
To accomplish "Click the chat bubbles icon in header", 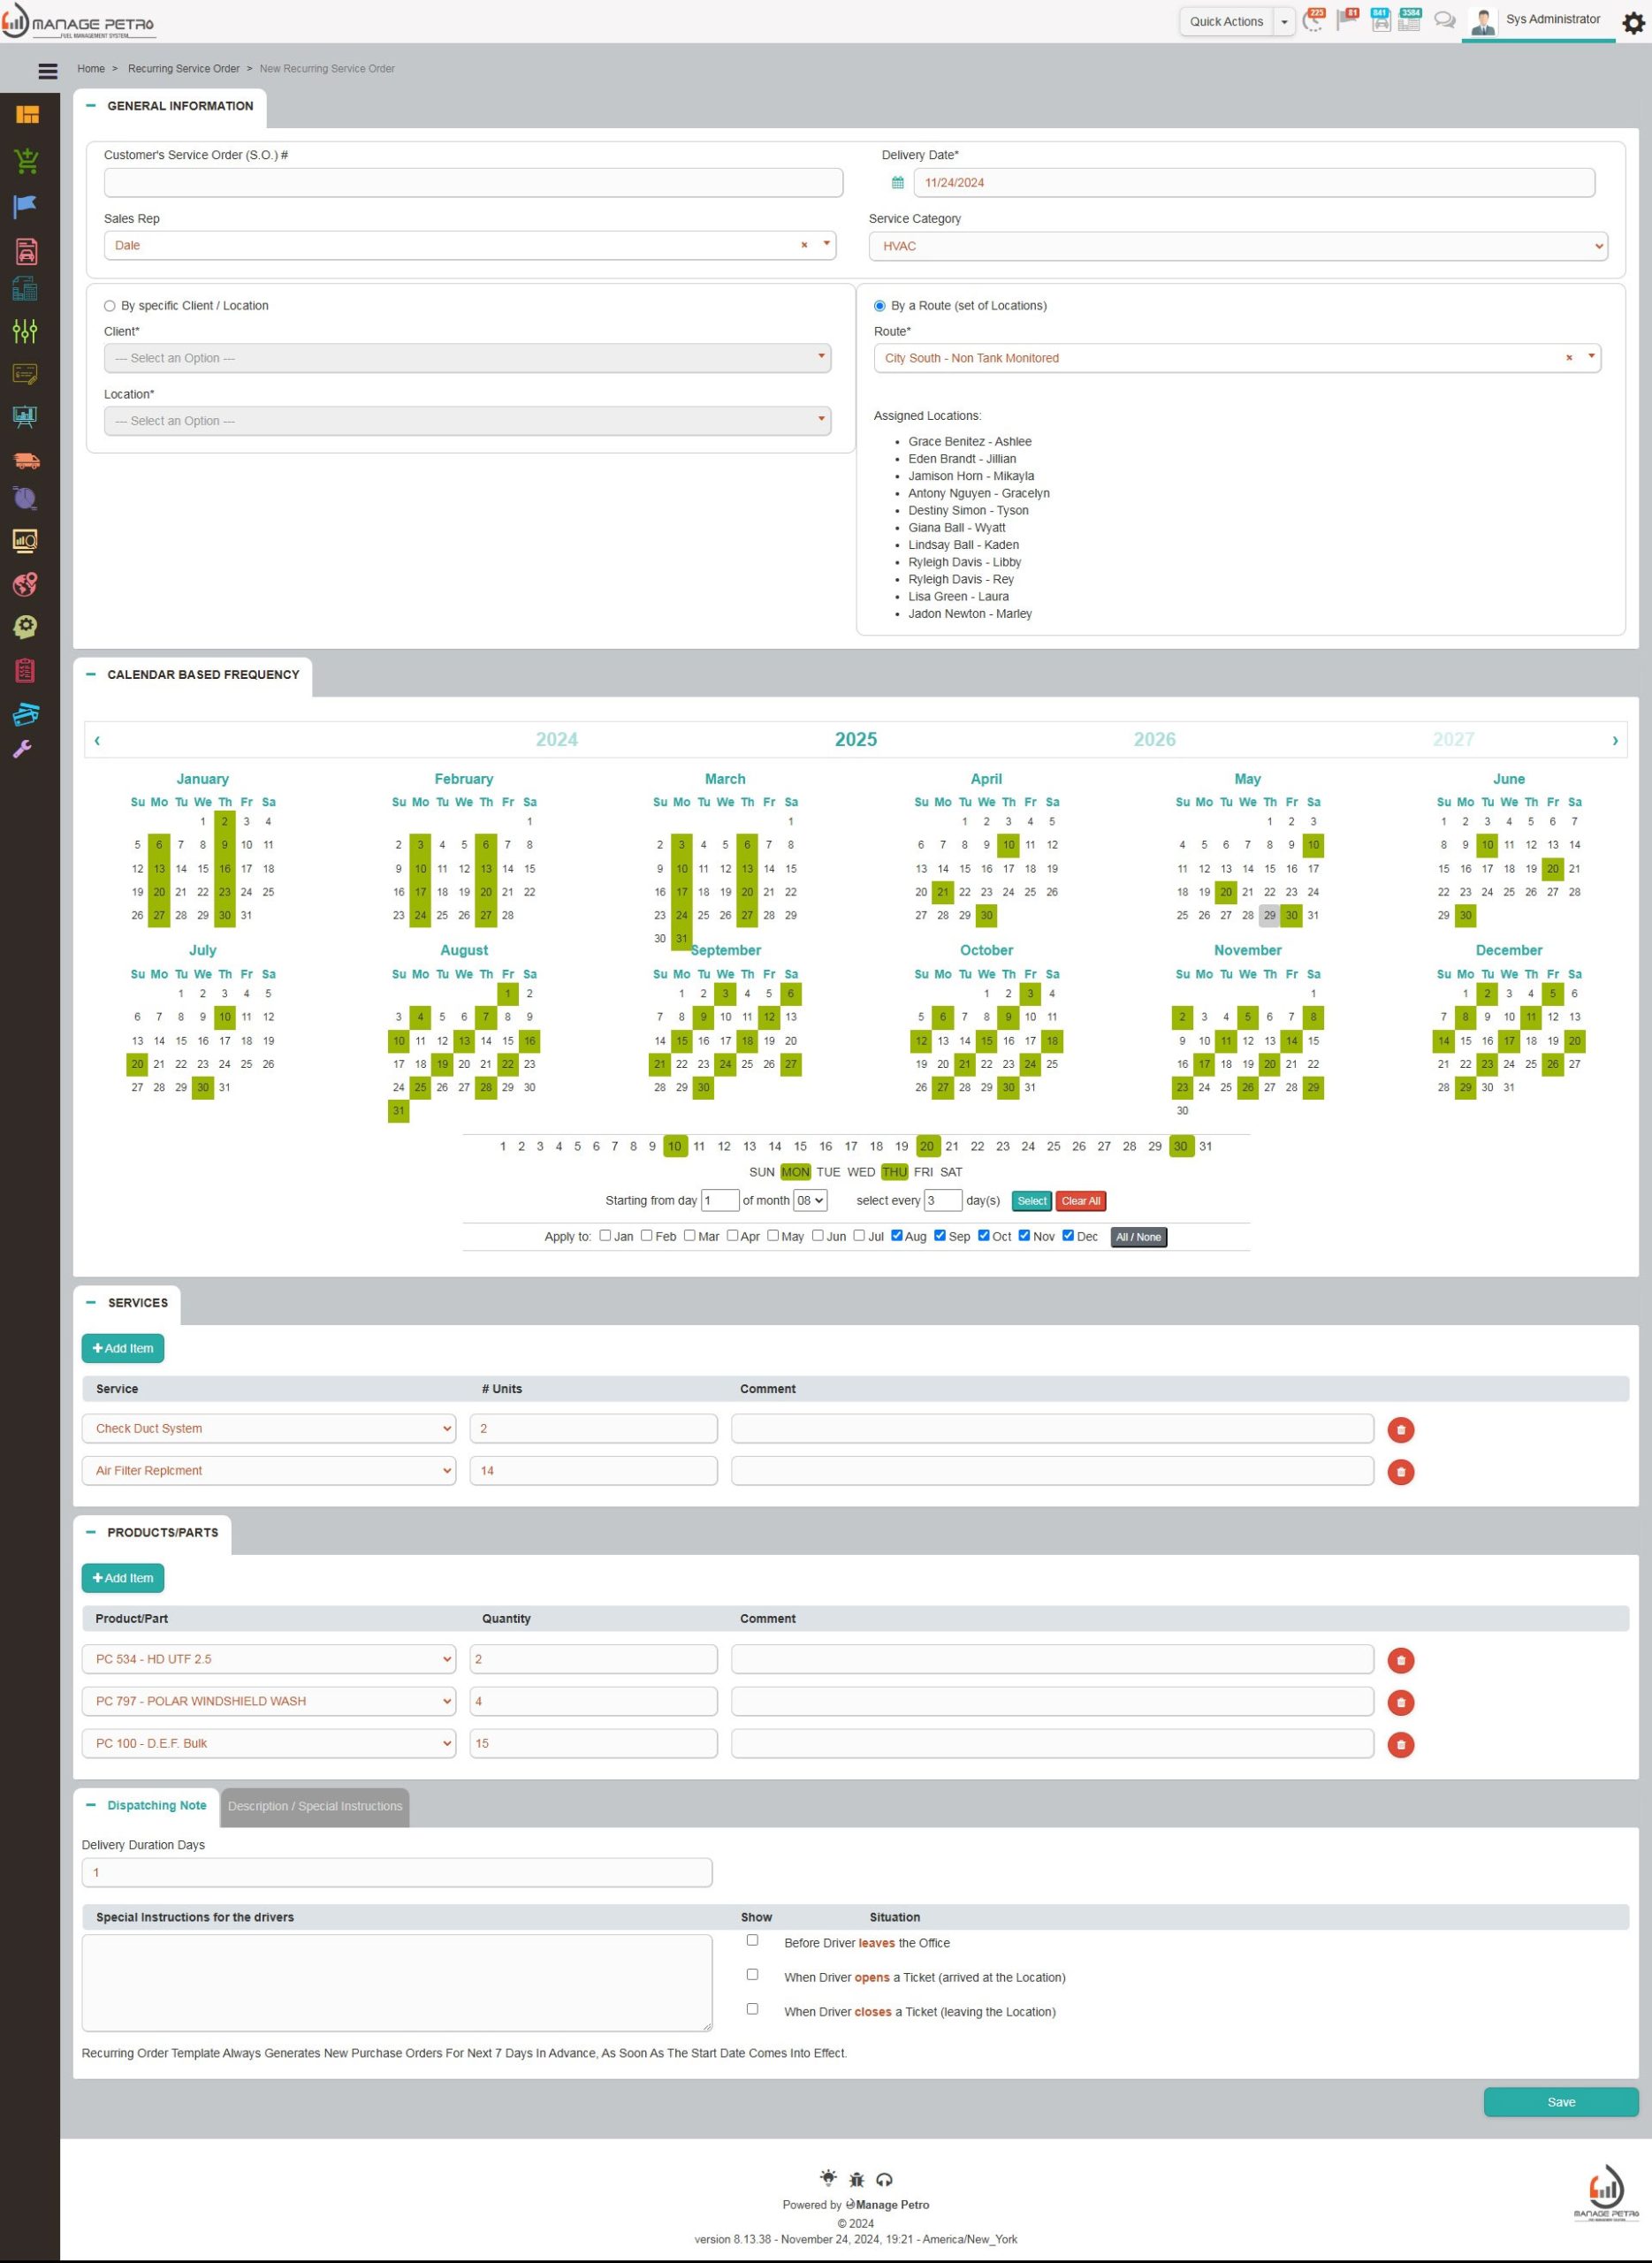I will pos(1444,21).
